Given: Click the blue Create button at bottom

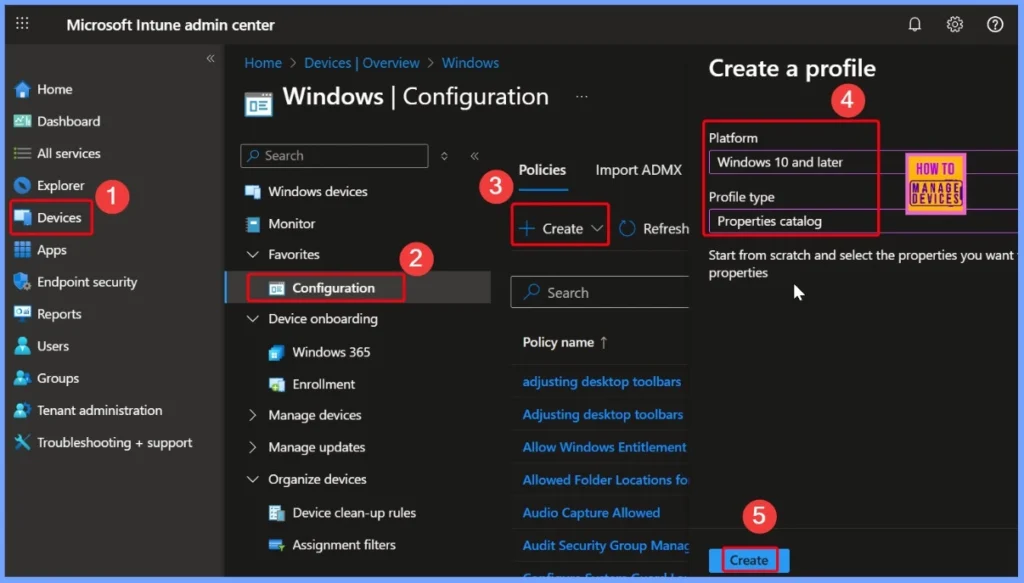Looking at the screenshot, I should click(748, 560).
